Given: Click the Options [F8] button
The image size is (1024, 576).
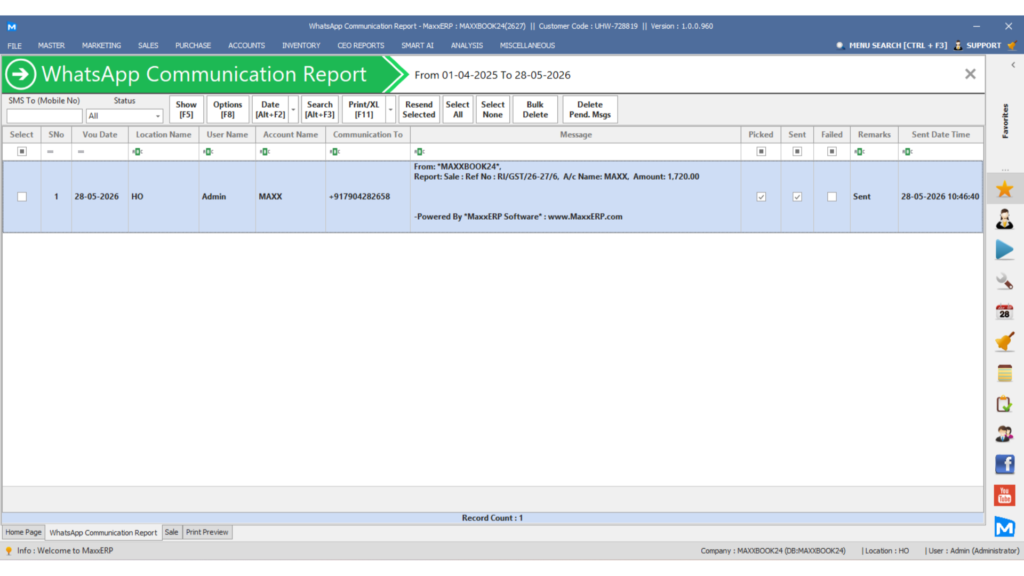Looking at the screenshot, I should (227, 110).
